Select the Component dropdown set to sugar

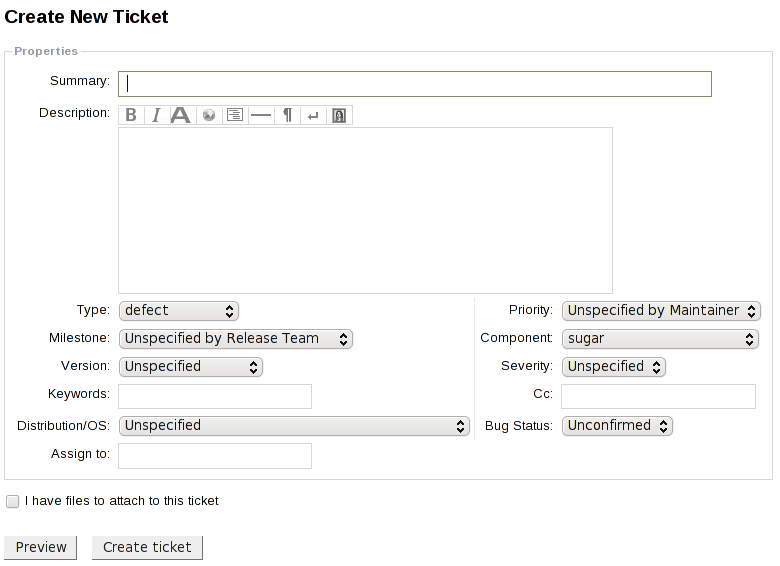click(660, 339)
